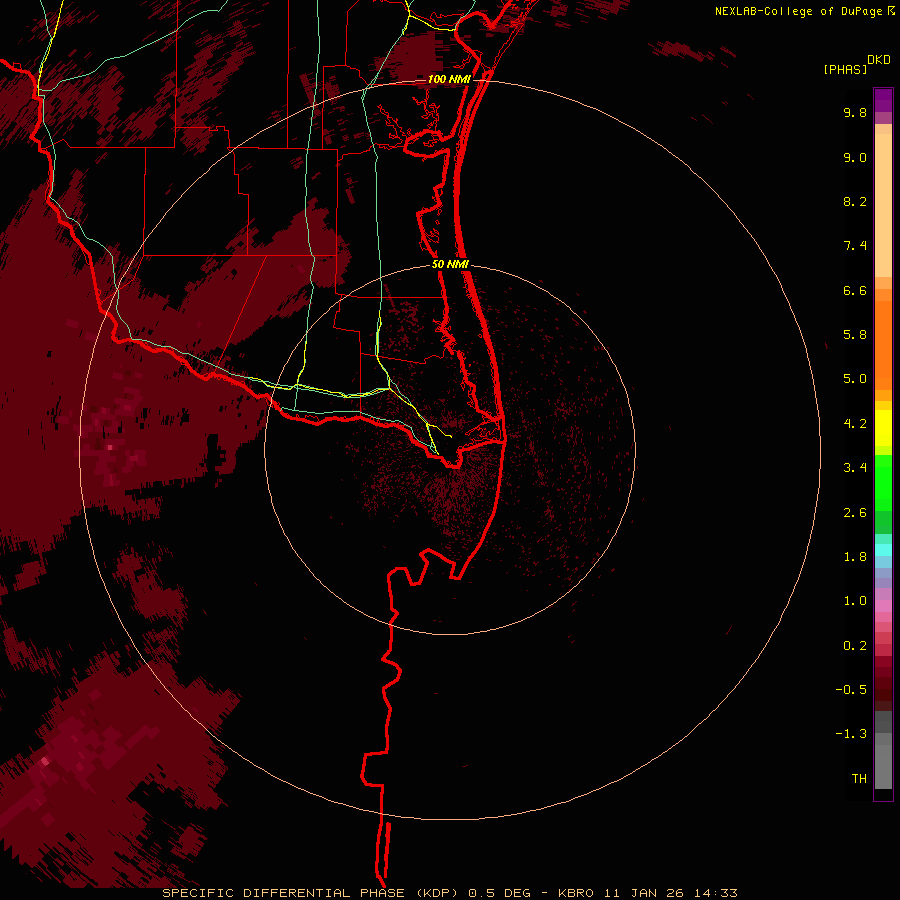Click the 7.4 color scale label
The width and height of the screenshot is (900, 900).
(x=855, y=246)
